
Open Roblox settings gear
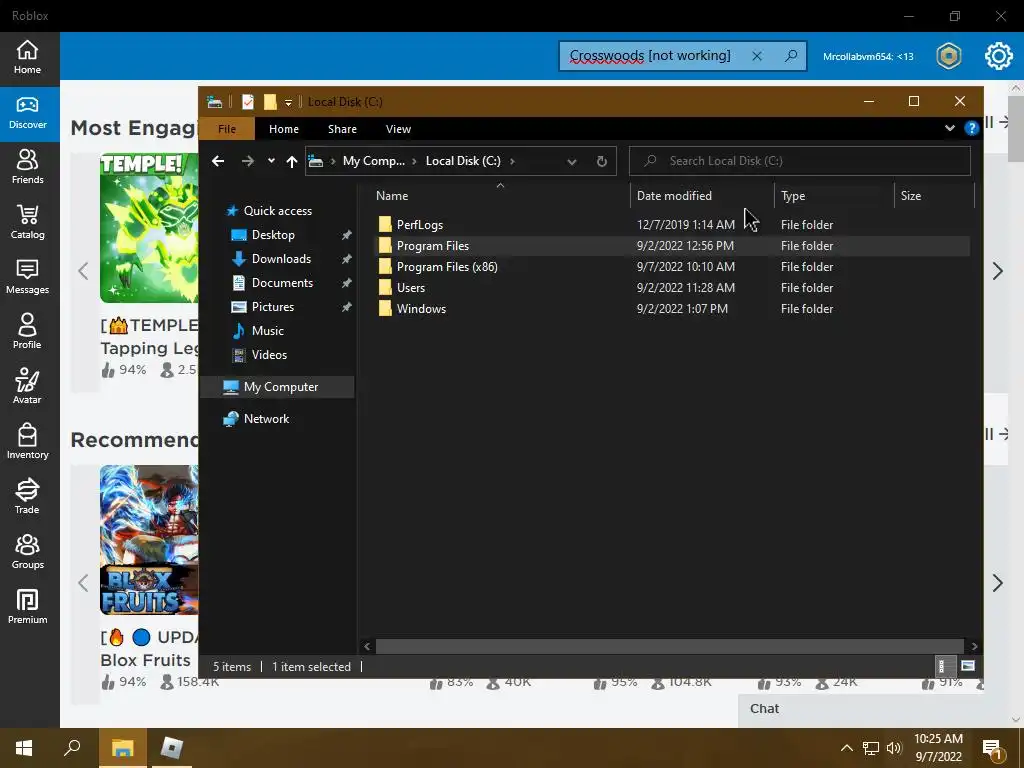[x=999, y=56]
